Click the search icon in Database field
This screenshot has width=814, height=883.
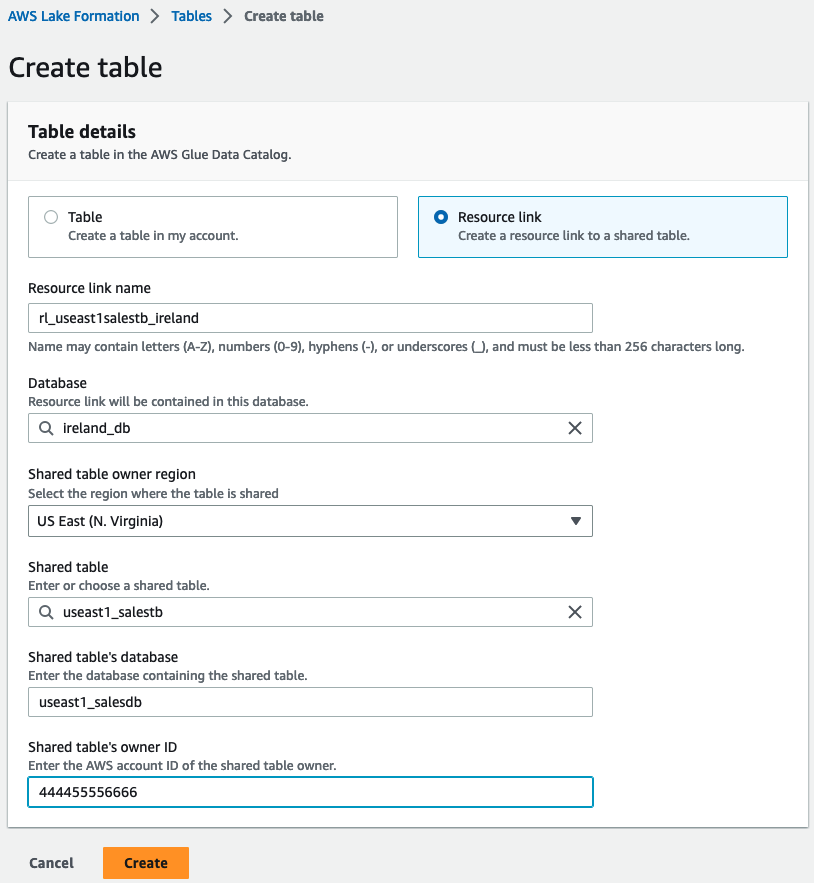coord(46,428)
